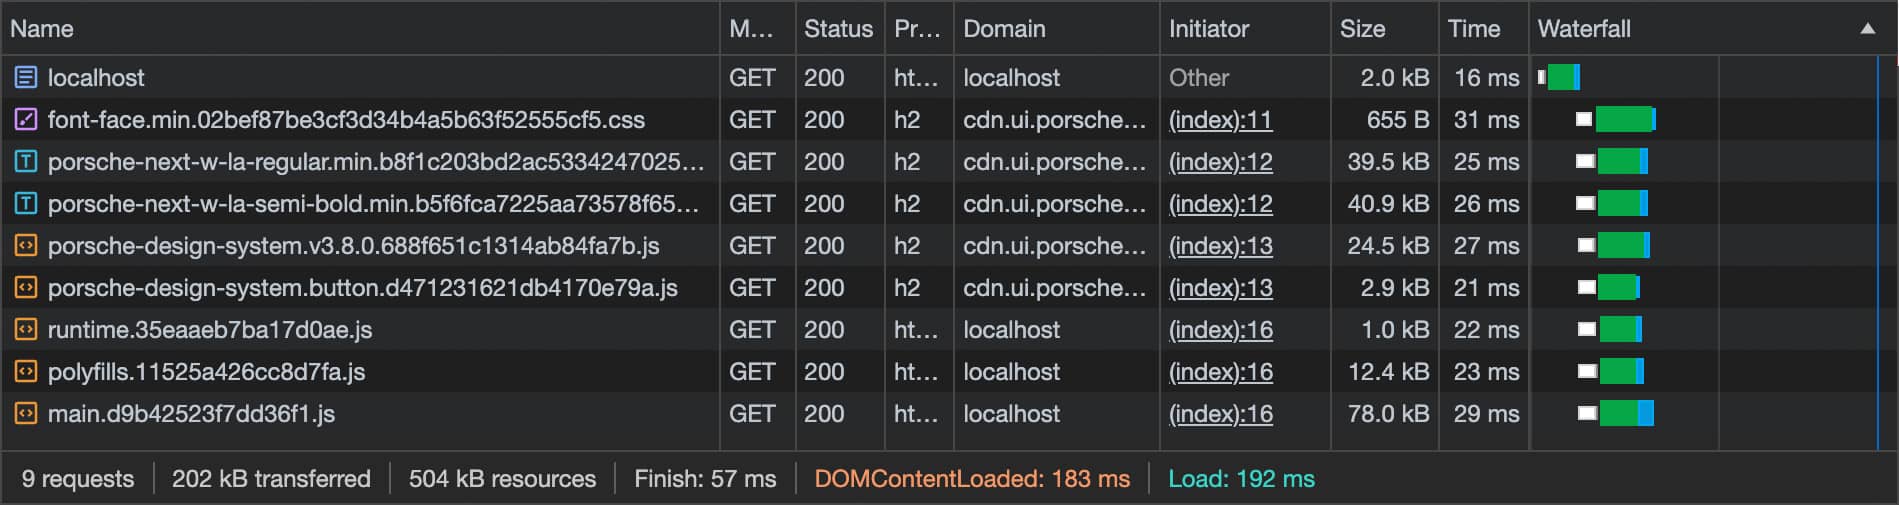Viewport: 1899px width, 505px height.
Task: Click 'Load: 192 ms' in the status bar
Action: pos(1241,479)
